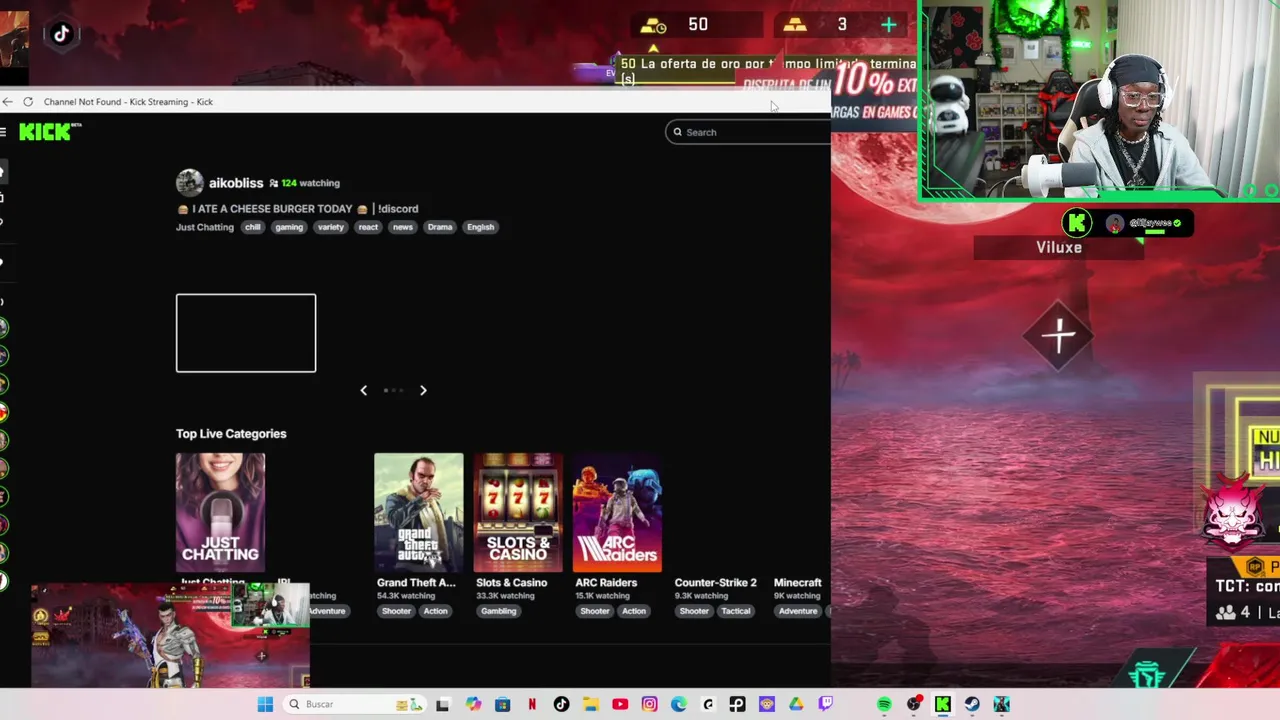Select the variety tag
The image size is (1280, 720).
pos(331,227)
